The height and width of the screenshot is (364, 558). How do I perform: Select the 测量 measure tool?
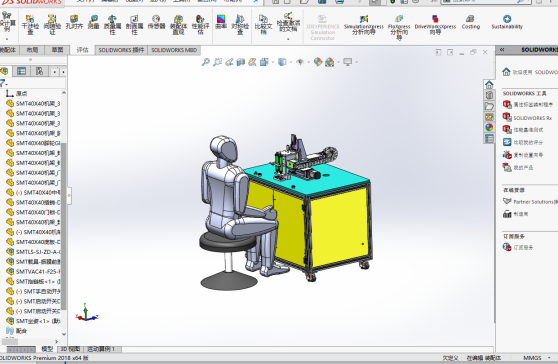tap(94, 22)
